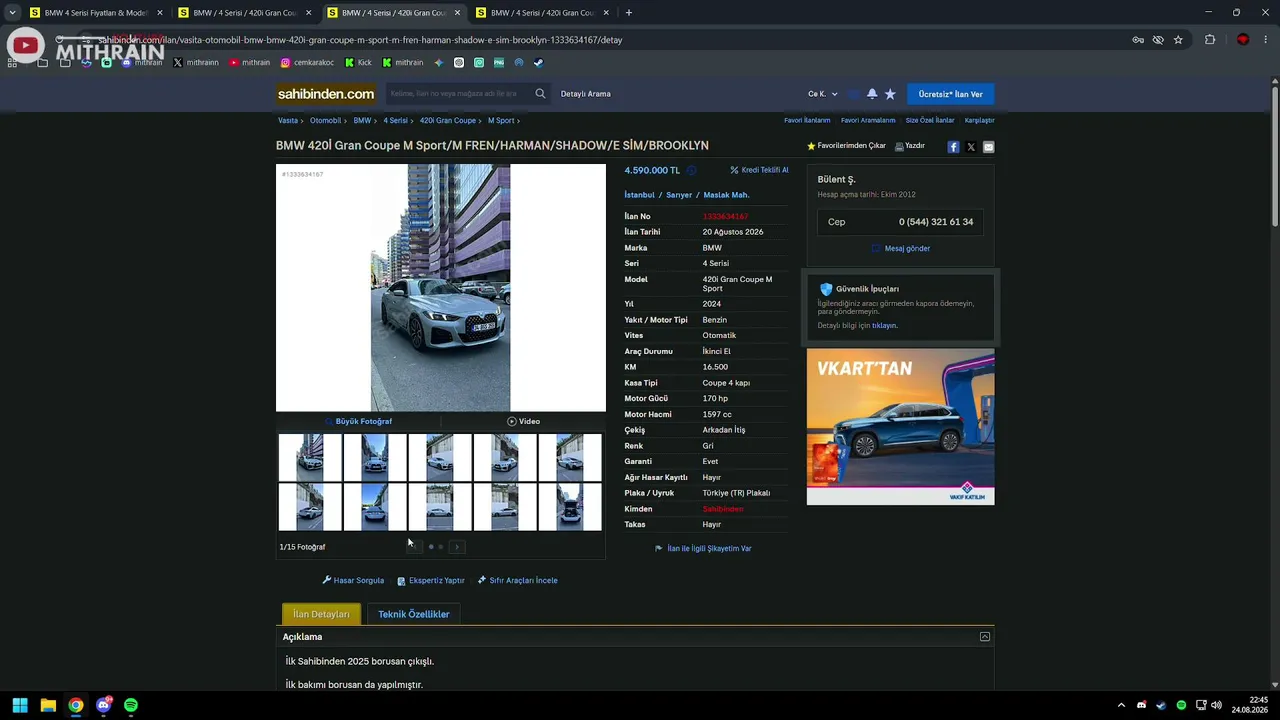Show hidden system tray icons

1121,705
